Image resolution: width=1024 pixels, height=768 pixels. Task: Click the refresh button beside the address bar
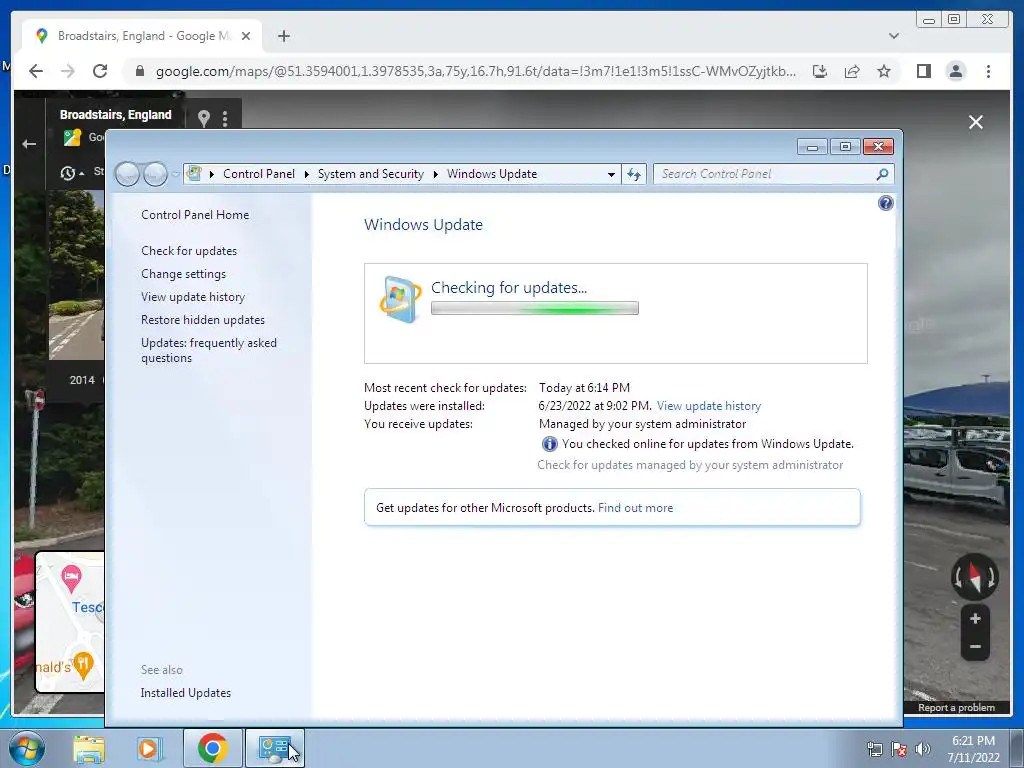tap(633, 174)
